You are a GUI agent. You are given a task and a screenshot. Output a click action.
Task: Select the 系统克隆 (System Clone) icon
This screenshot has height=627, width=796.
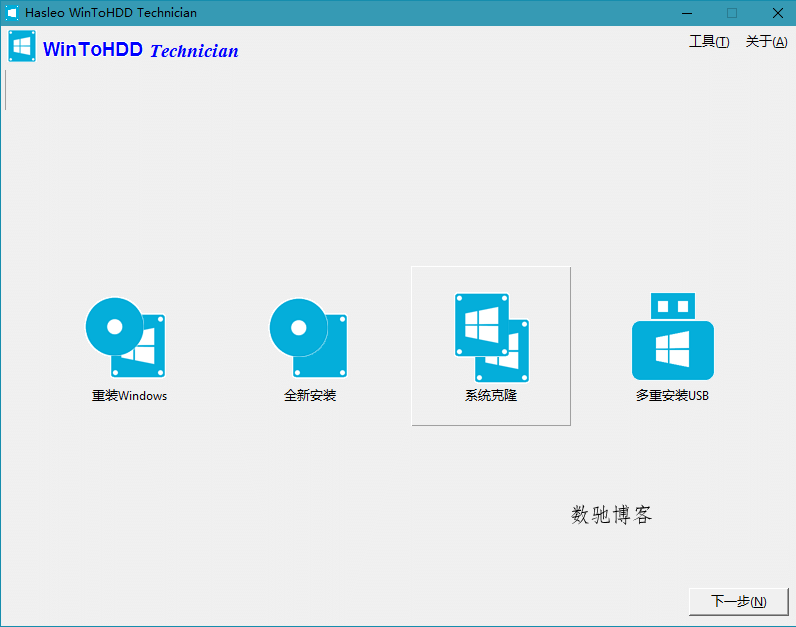pos(491,337)
